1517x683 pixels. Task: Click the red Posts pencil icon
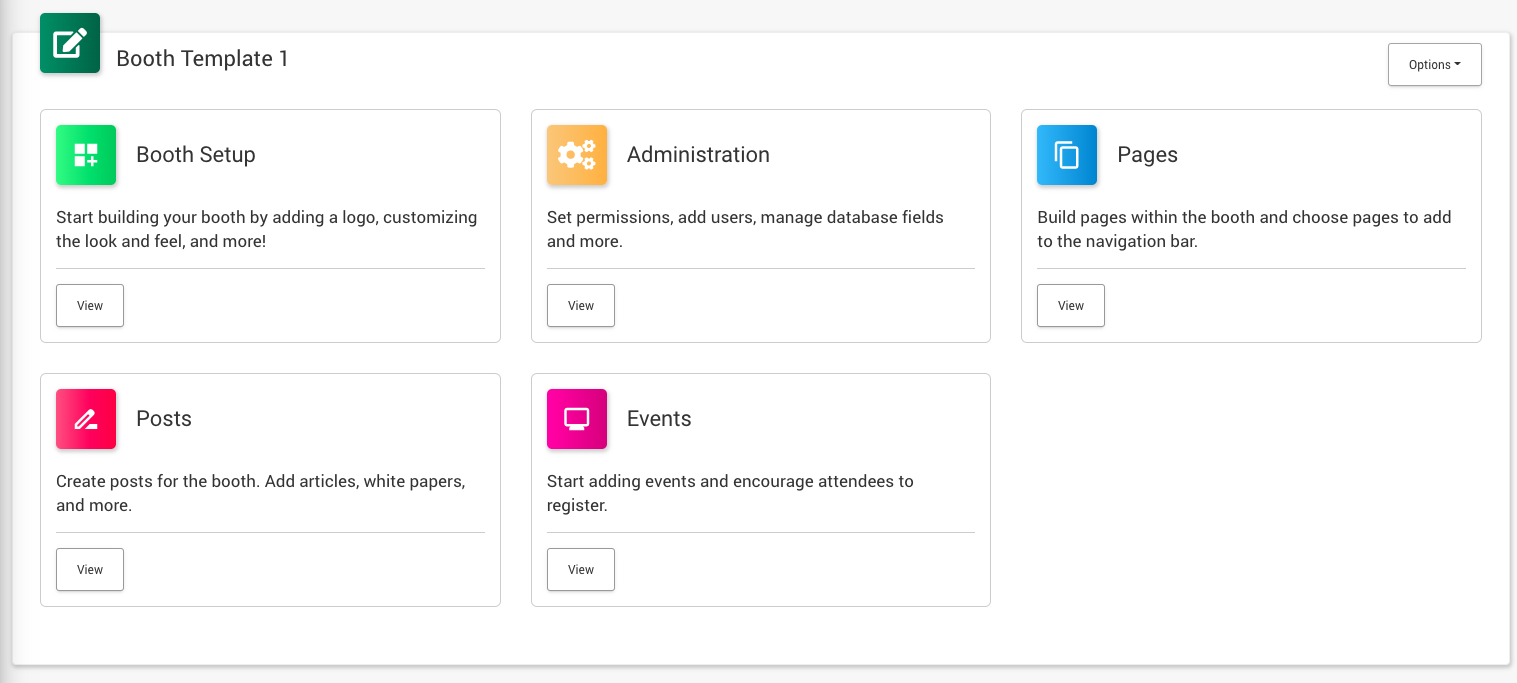[x=86, y=419]
